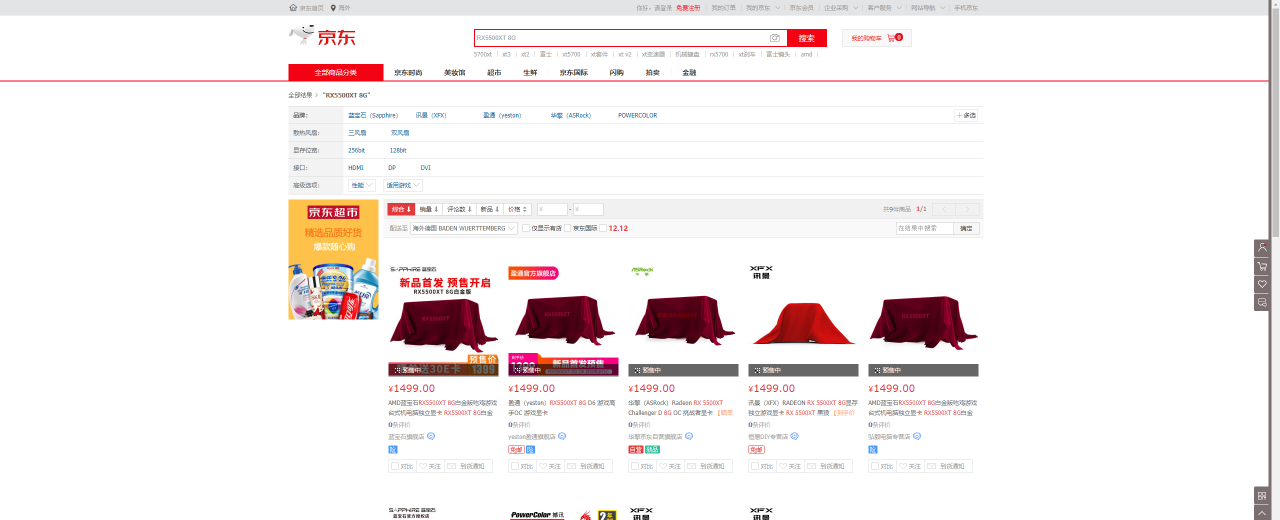Open favorites heart icon in right sidebar
Viewport: 1280px width, 520px height.
click(x=1262, y=284)
